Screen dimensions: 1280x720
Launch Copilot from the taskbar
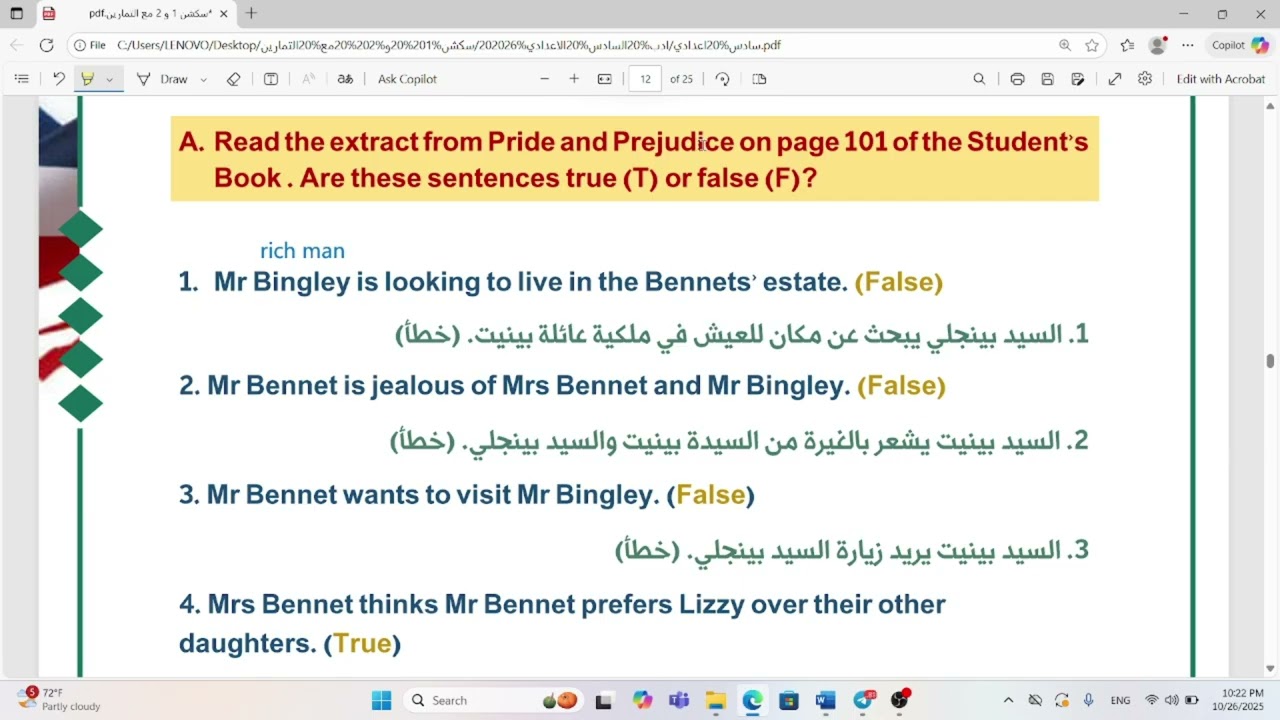[642, 701]
